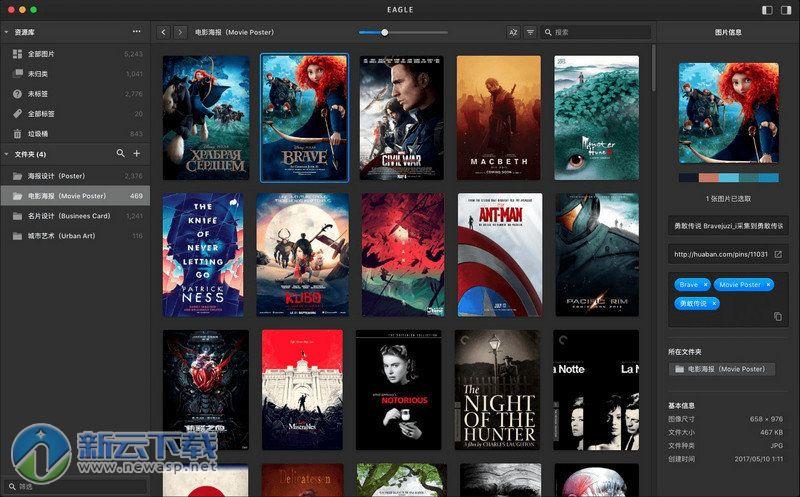Adjust the thumbnail size slider handle
This screenshot has width=800, height=497.
tap(385, 32)
